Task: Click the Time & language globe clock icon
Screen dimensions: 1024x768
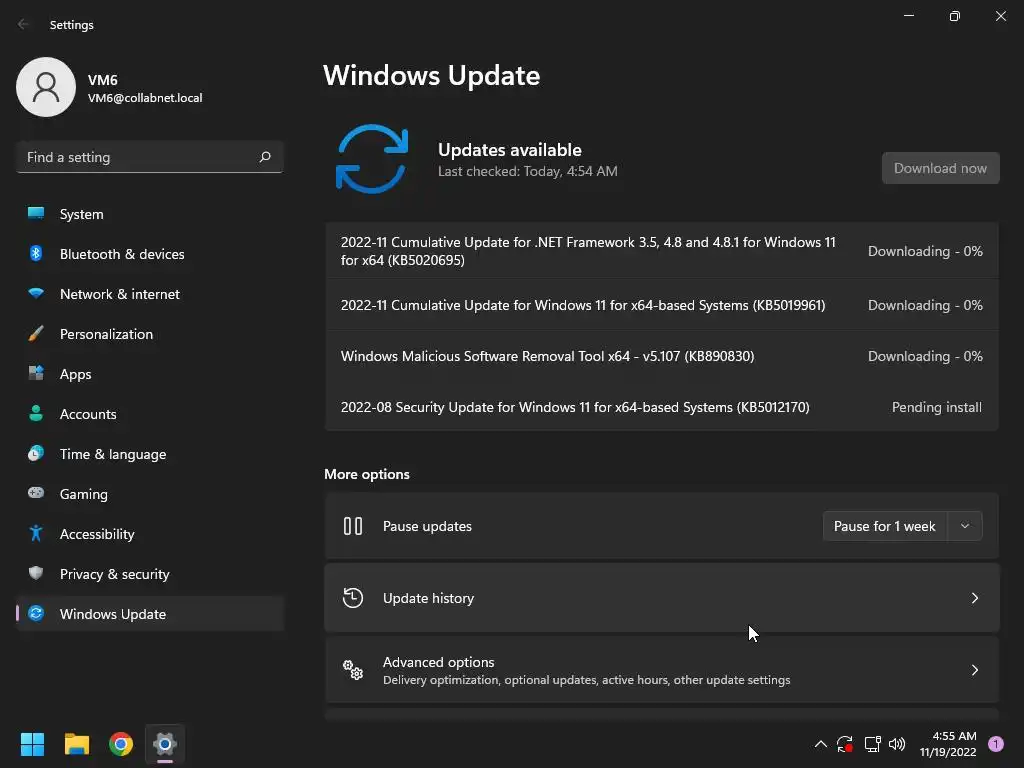Action: [36, 453]
